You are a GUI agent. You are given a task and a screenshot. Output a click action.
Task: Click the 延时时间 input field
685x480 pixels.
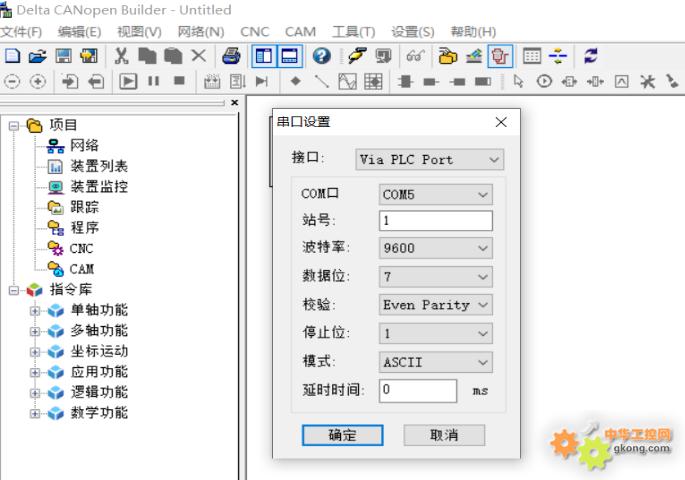[418, 390]
